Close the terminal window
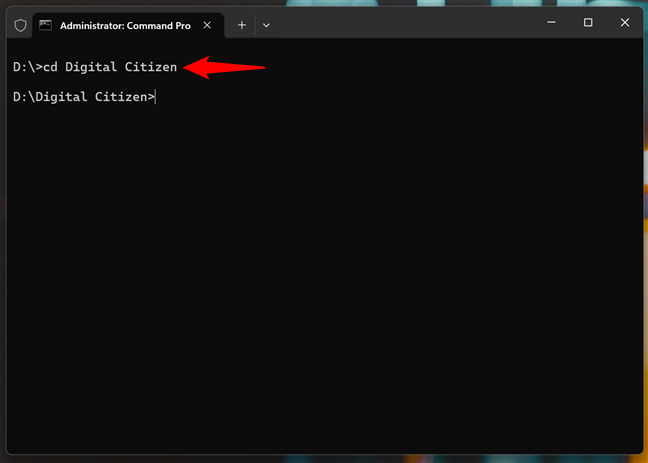Screen dimensions: 648x463 pyautogui.click(x=625, y=22)
